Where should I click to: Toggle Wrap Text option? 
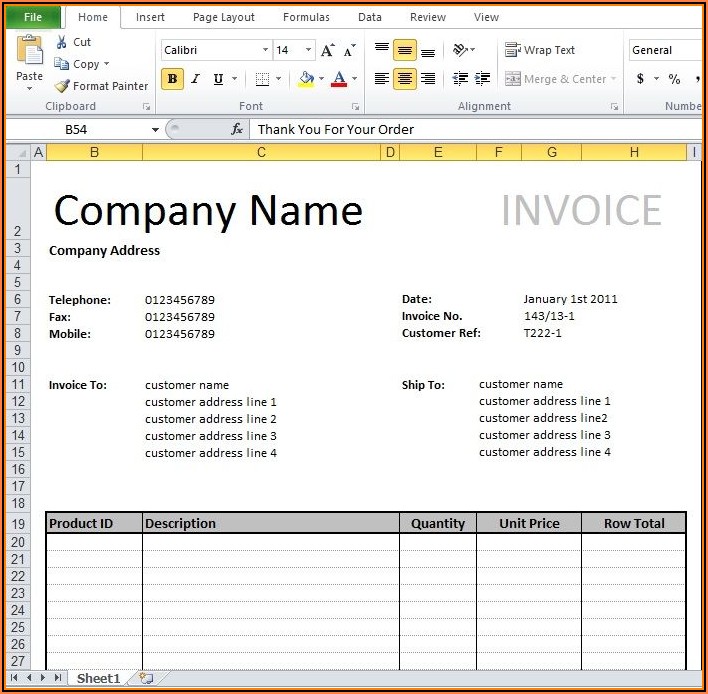point(540,50)
